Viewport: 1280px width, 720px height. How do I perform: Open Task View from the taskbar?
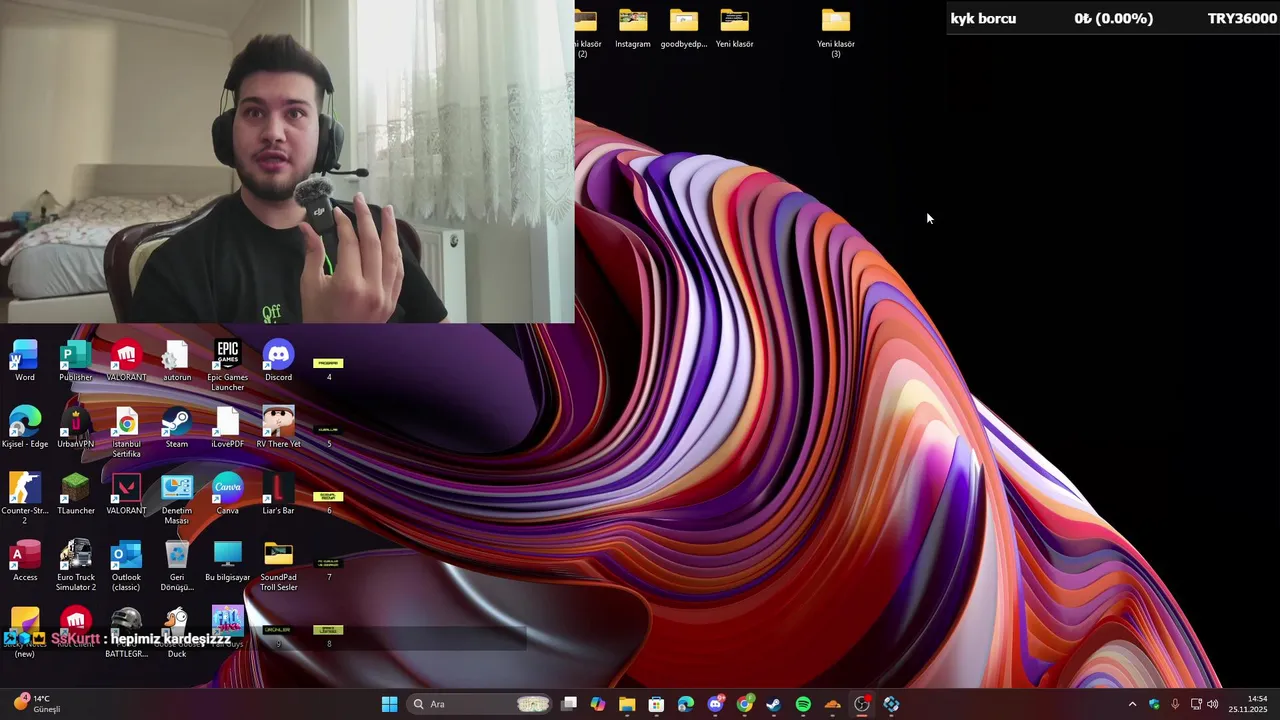click(569, 704)
